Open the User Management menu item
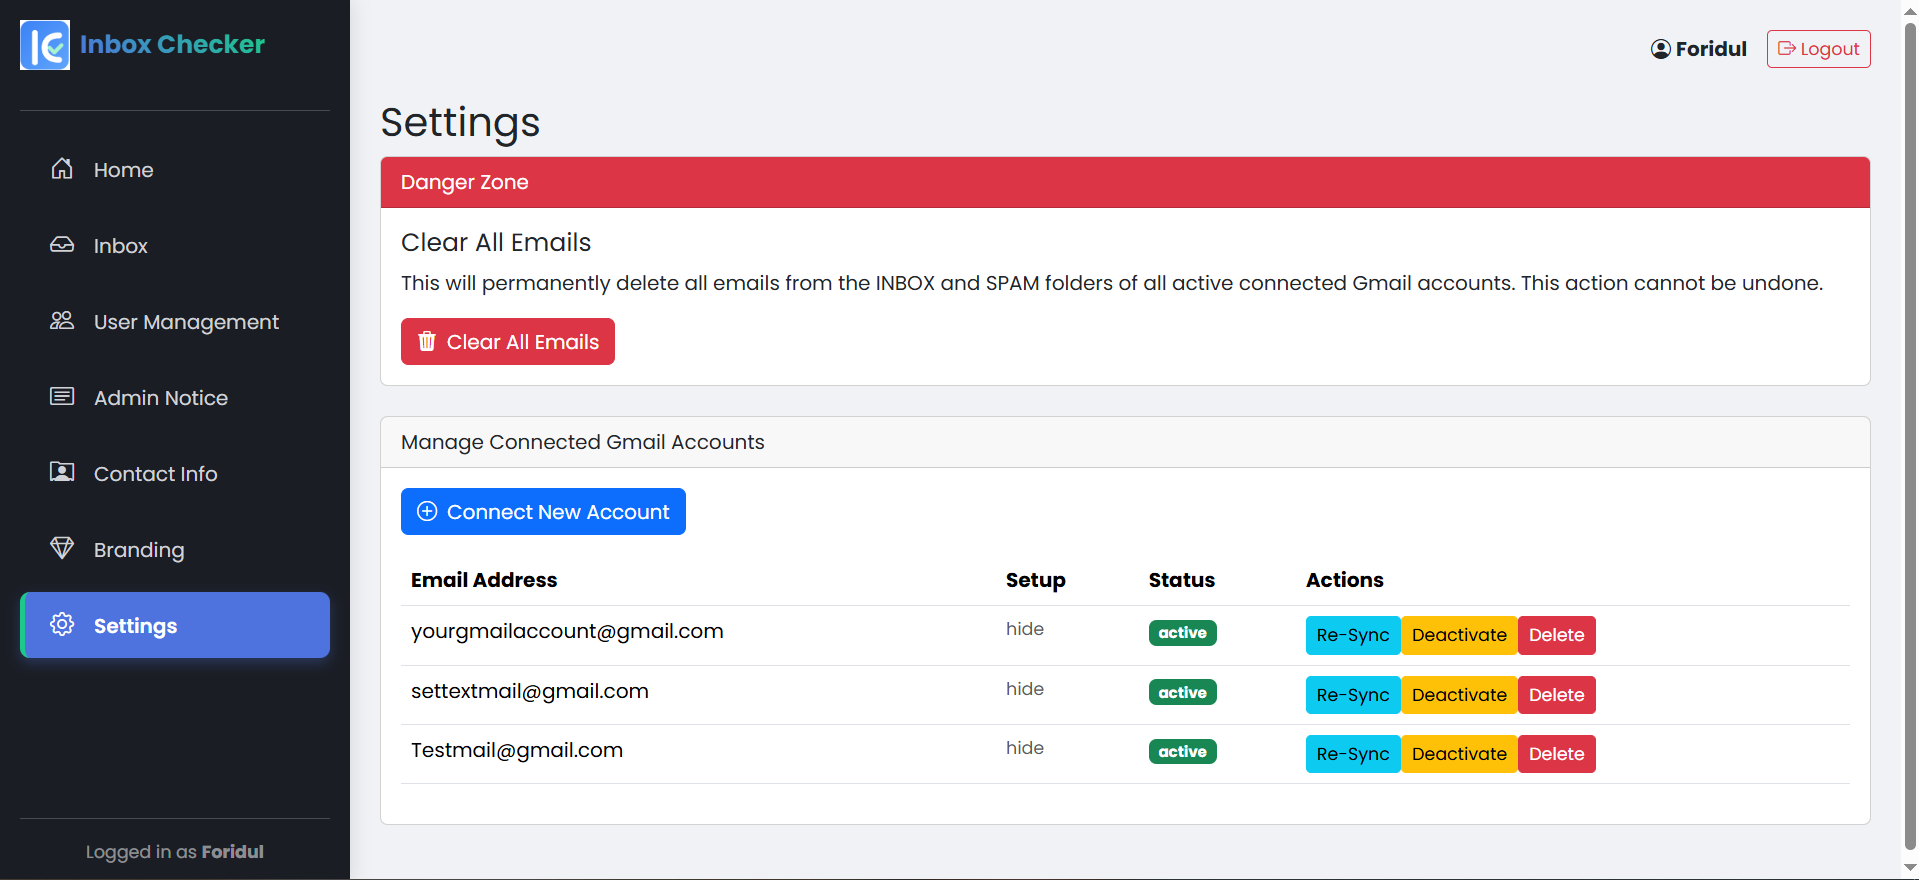The width and height of the screenshot is (1919, 880). point(186,322)
